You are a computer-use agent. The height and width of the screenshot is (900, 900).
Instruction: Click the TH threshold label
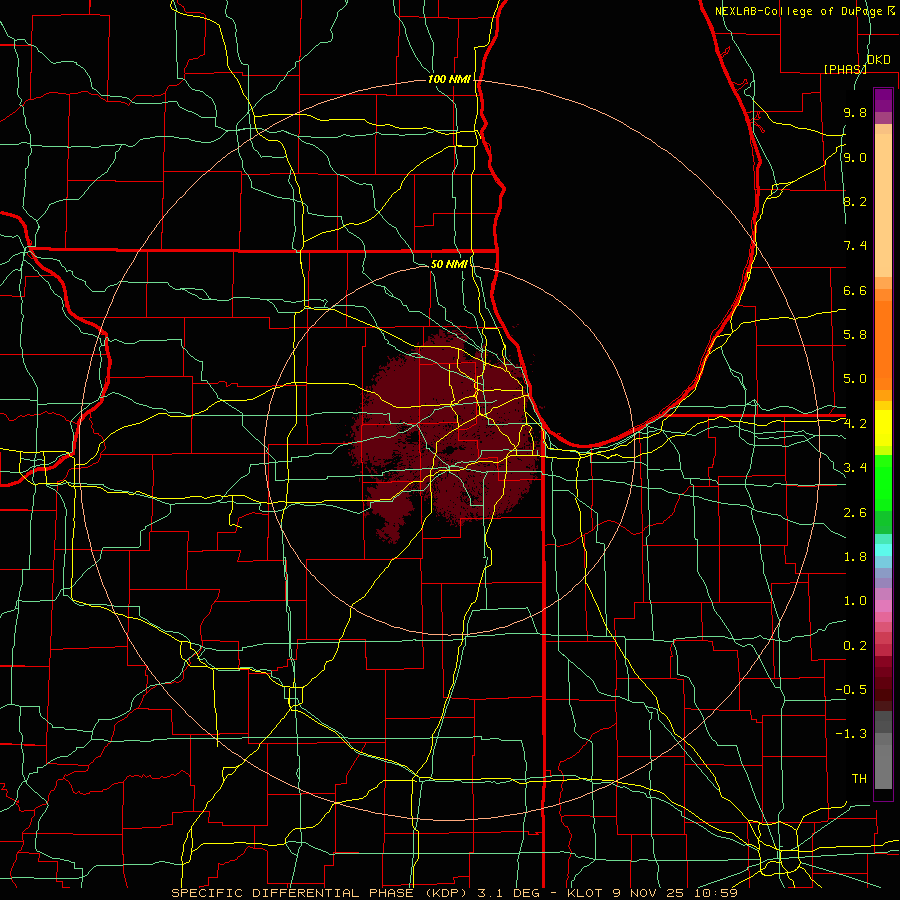[859, 779]
